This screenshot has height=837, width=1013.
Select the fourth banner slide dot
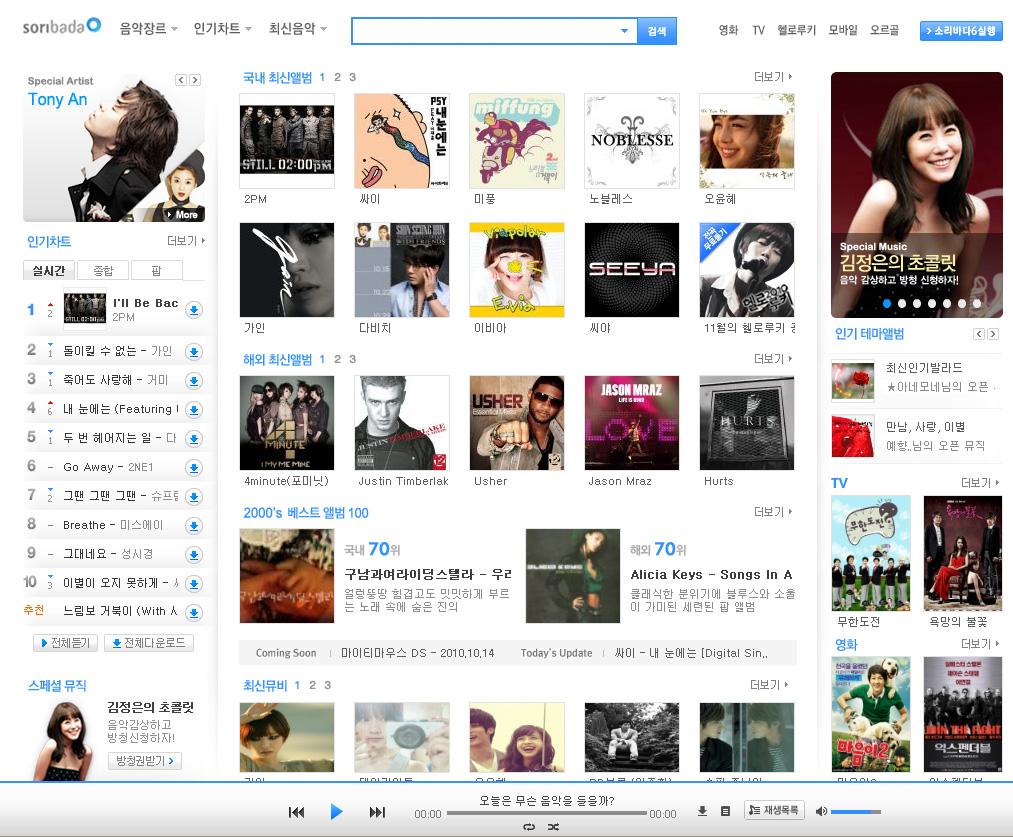coord(932,304)
